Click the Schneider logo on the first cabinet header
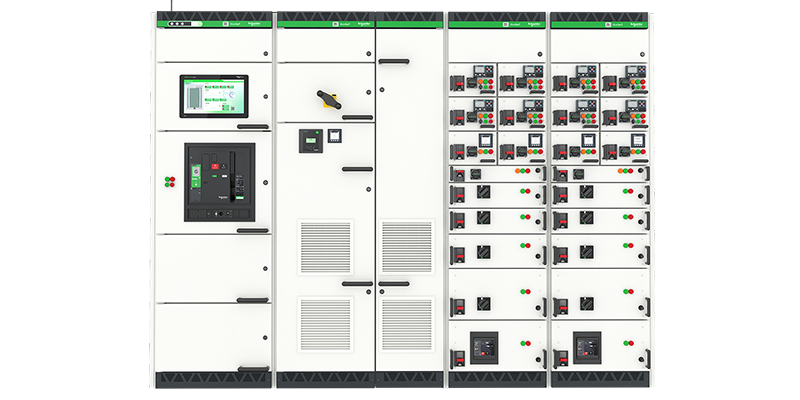 click(x=254, y=24)
